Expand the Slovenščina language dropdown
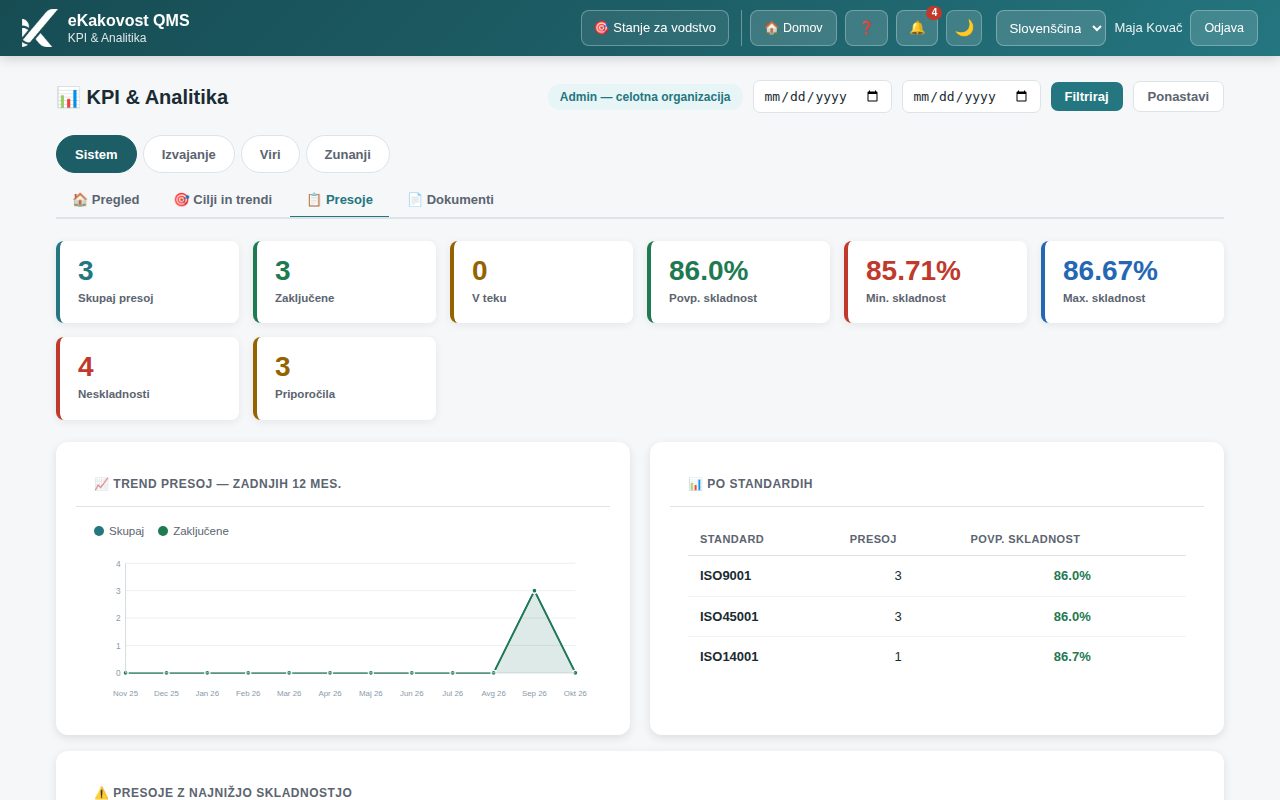The width and height of the screenshot is (1280, 800). 1051,28
